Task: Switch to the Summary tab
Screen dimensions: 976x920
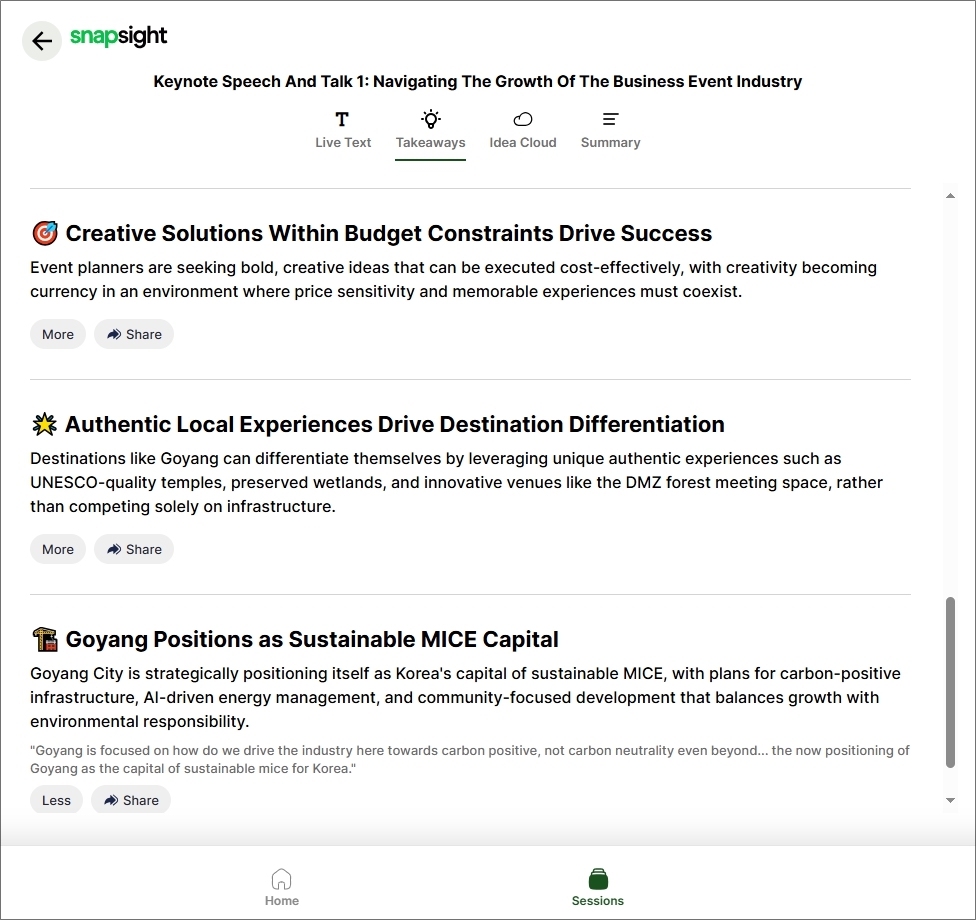Action: pos(610,142)
